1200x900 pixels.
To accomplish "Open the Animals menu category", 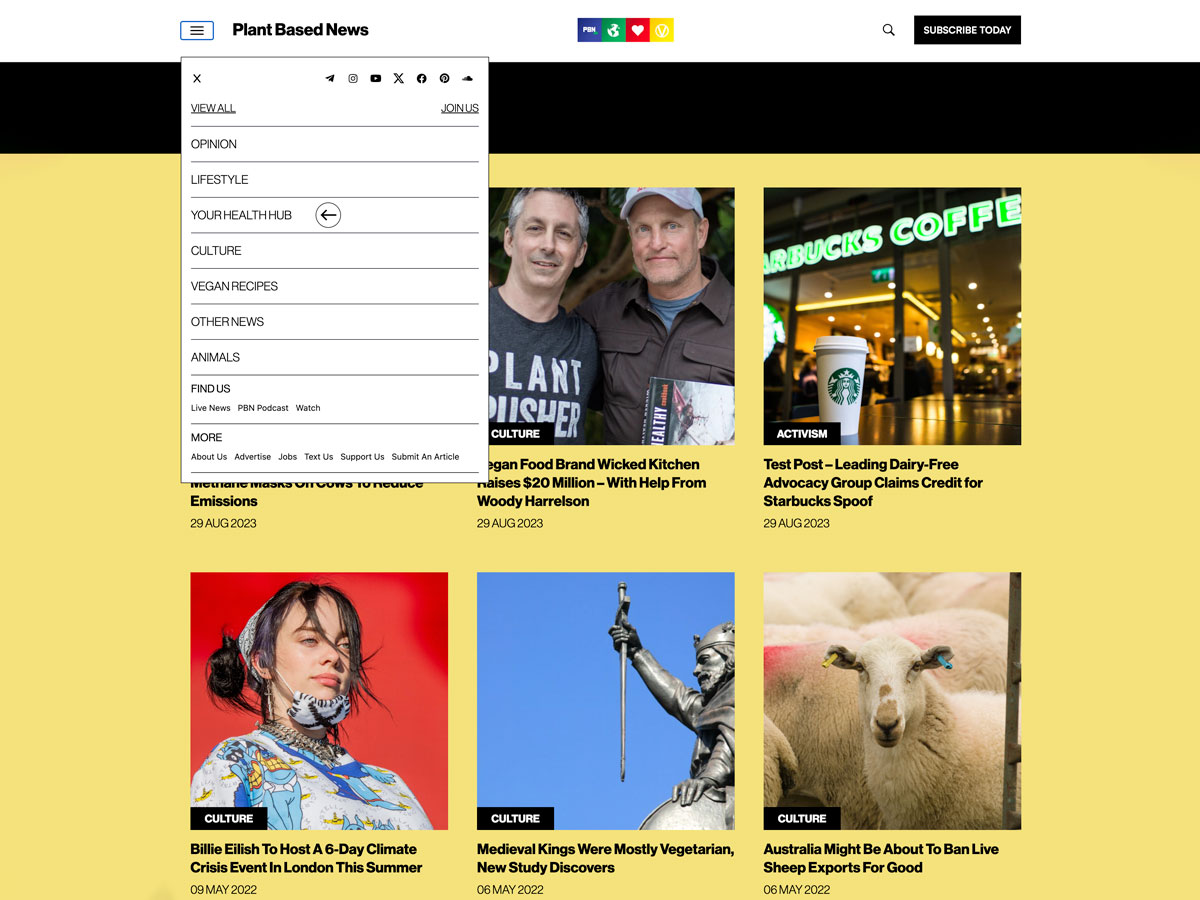I will pyautogui.click(x=335, y=357).
